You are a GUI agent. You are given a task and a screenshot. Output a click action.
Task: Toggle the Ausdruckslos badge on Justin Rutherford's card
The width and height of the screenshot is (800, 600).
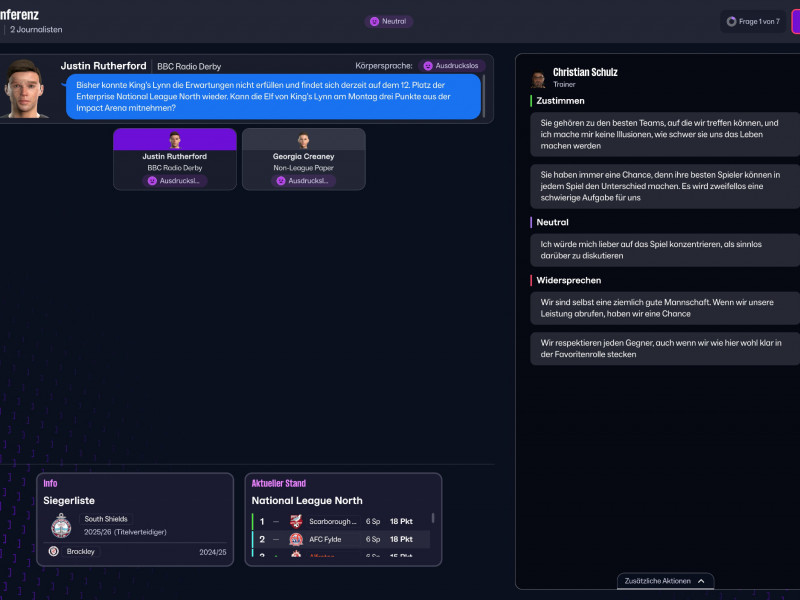click(175, 182)
